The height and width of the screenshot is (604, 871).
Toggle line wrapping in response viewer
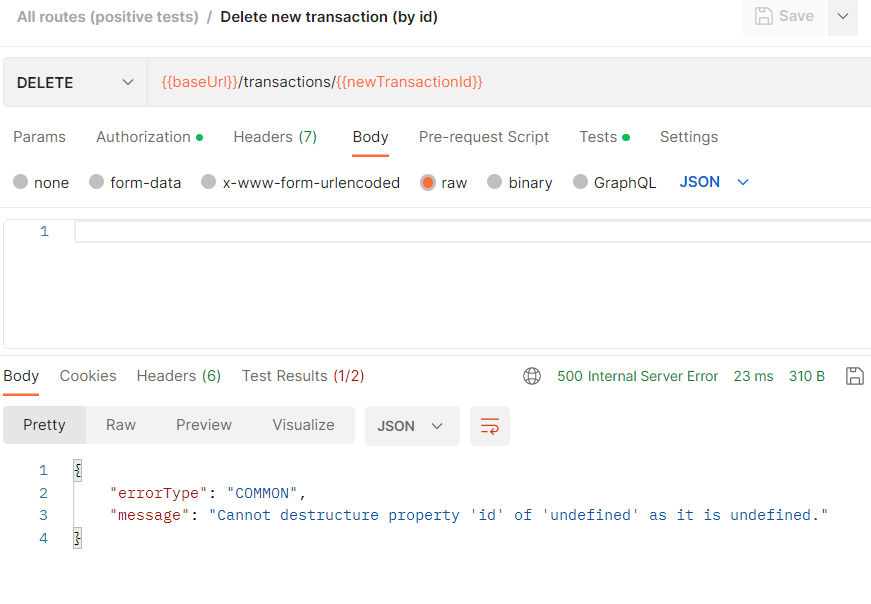click(x=489, y=425)
